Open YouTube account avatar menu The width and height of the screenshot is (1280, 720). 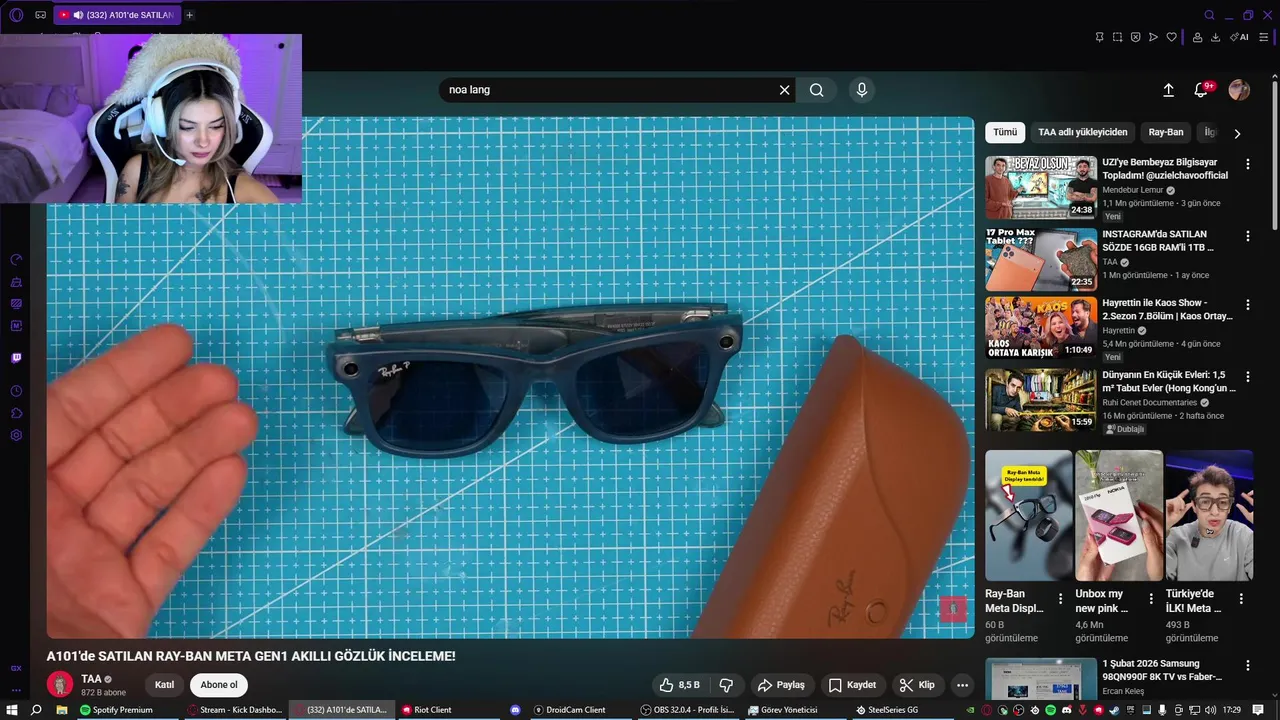[1239, 90]
